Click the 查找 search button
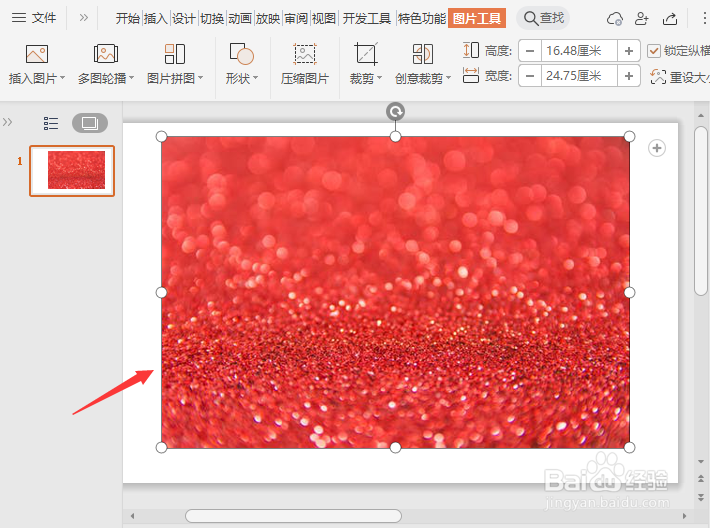Screen dimensions: 710x528 click(x=543, y=18)
